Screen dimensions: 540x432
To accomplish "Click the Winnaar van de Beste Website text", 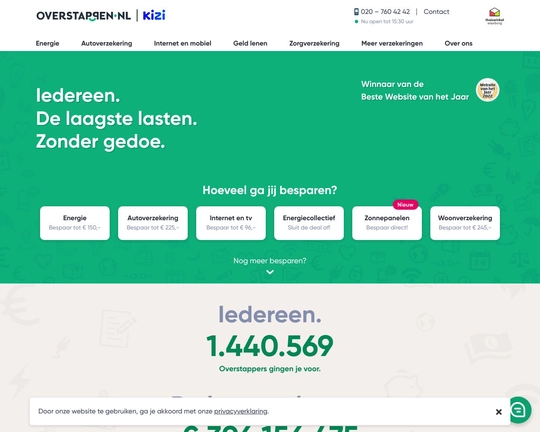I will coord(415,91).
